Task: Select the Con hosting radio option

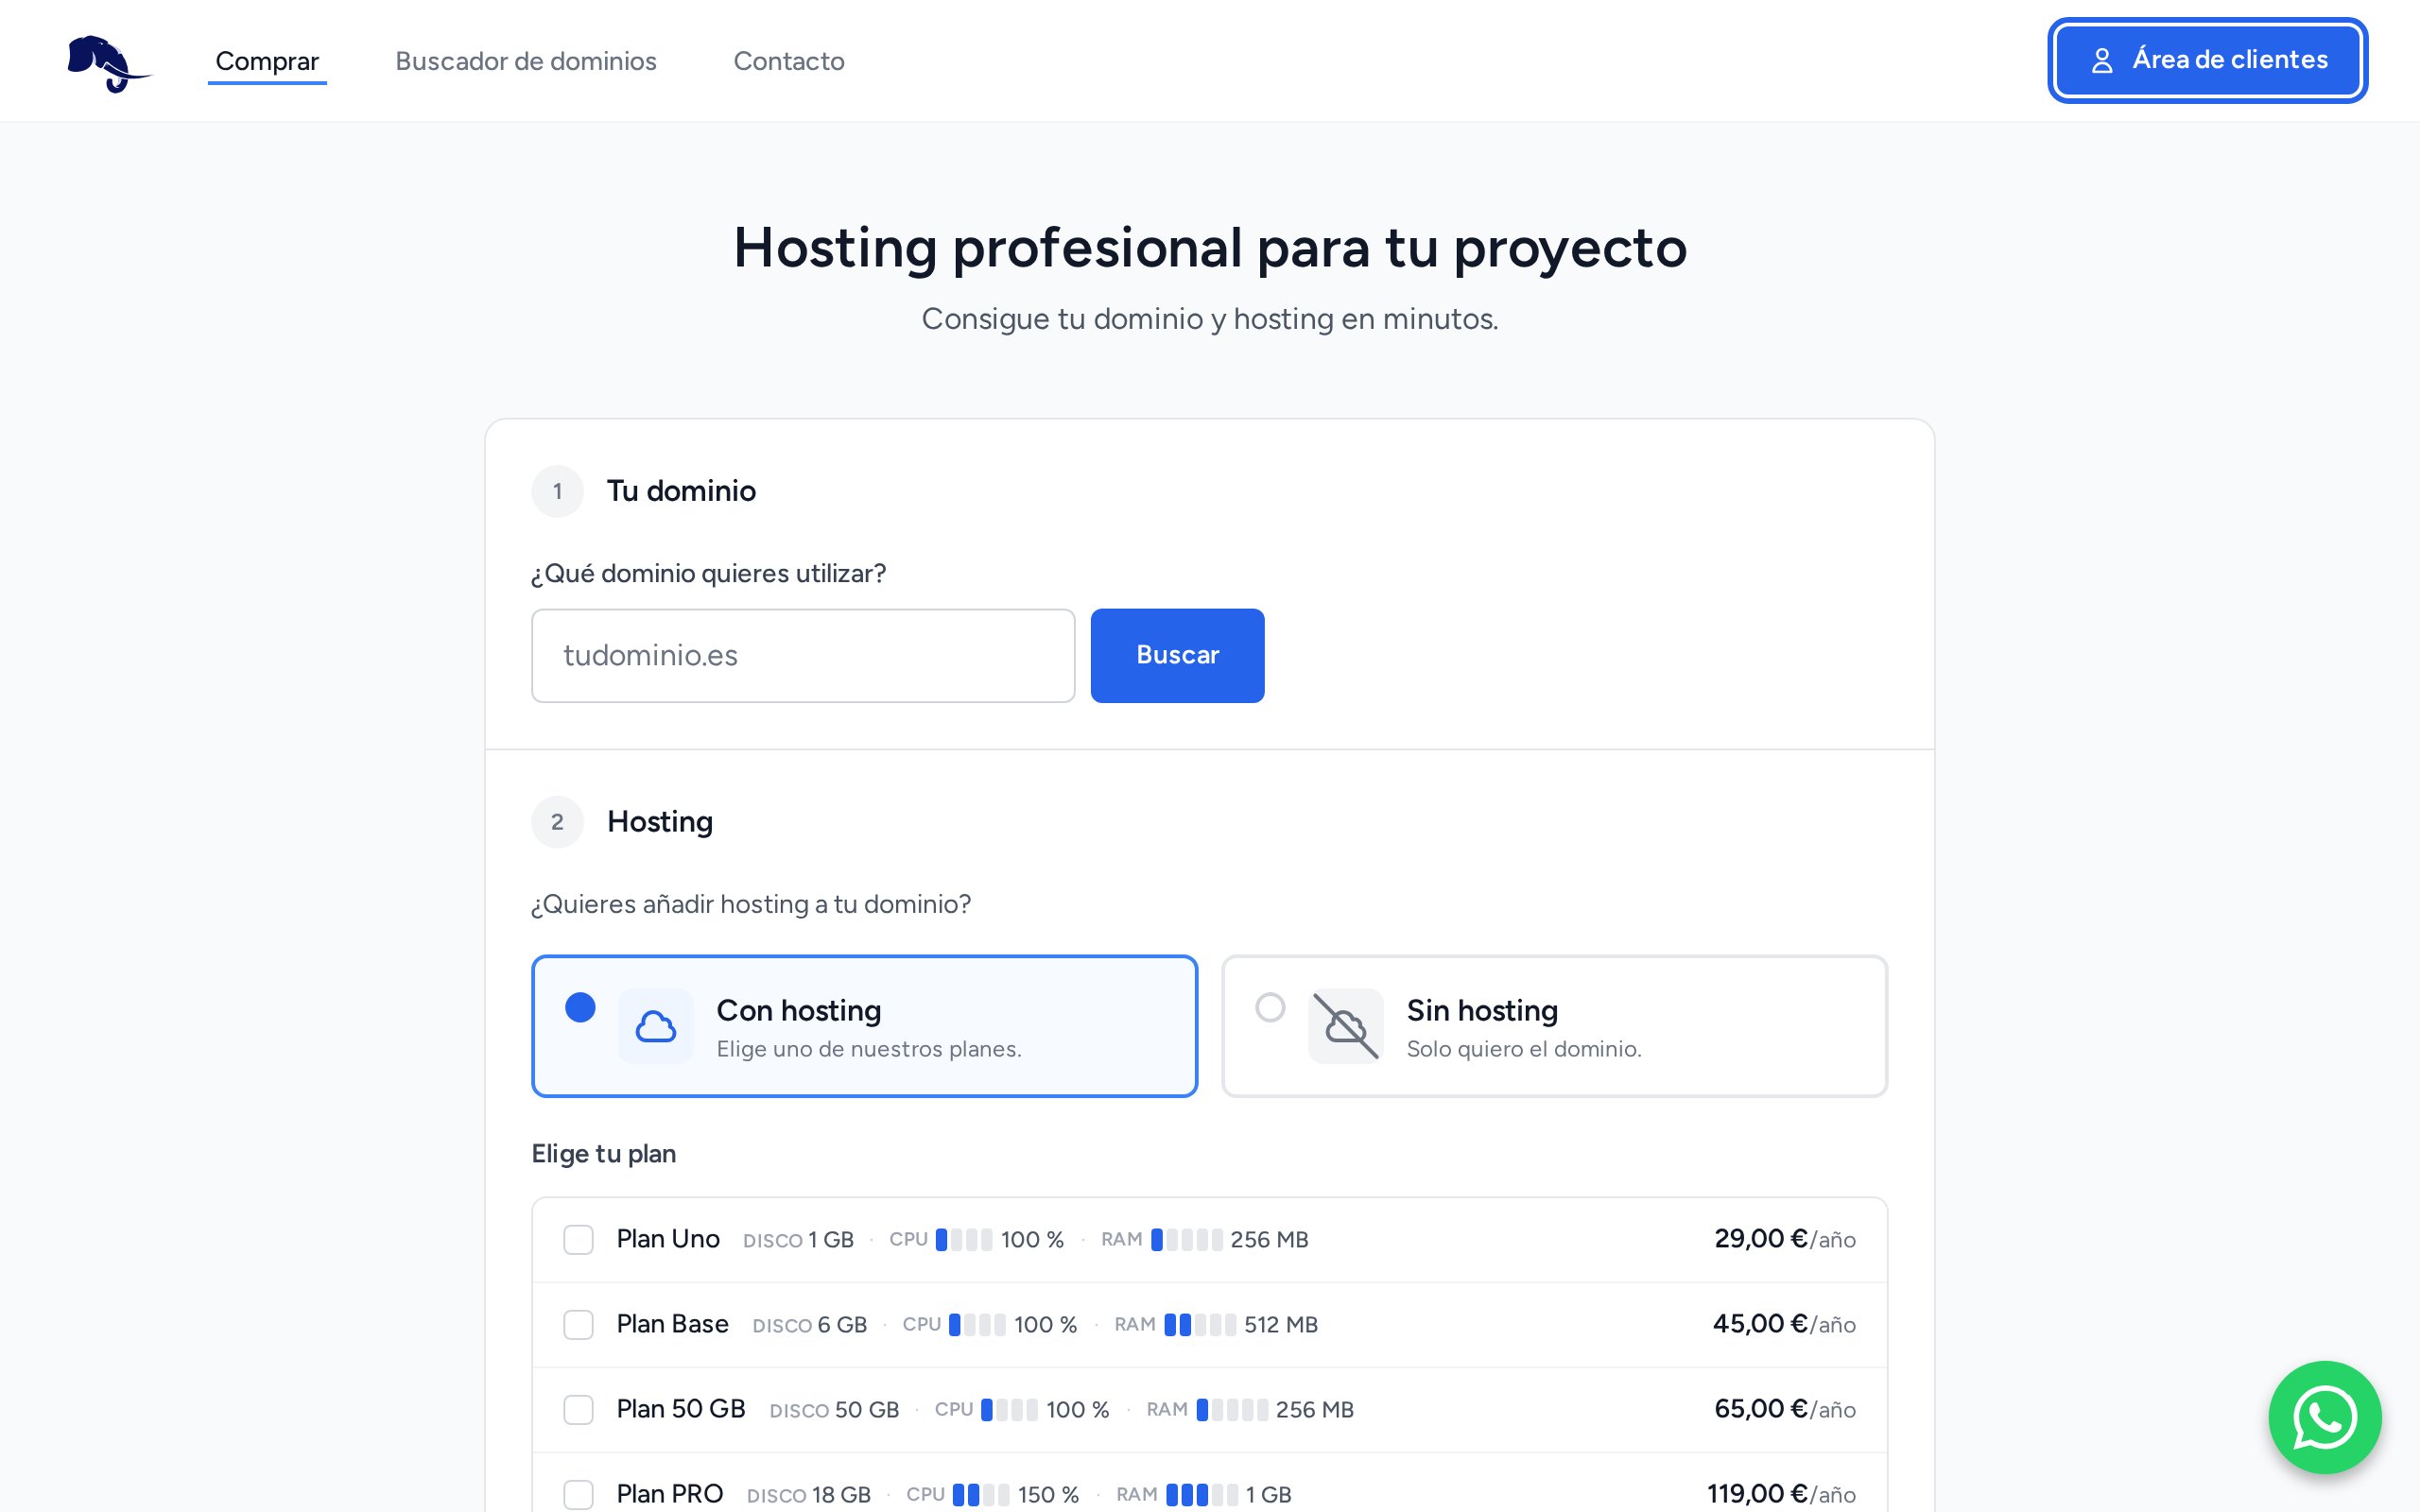Action: (x=580, y=1007)
